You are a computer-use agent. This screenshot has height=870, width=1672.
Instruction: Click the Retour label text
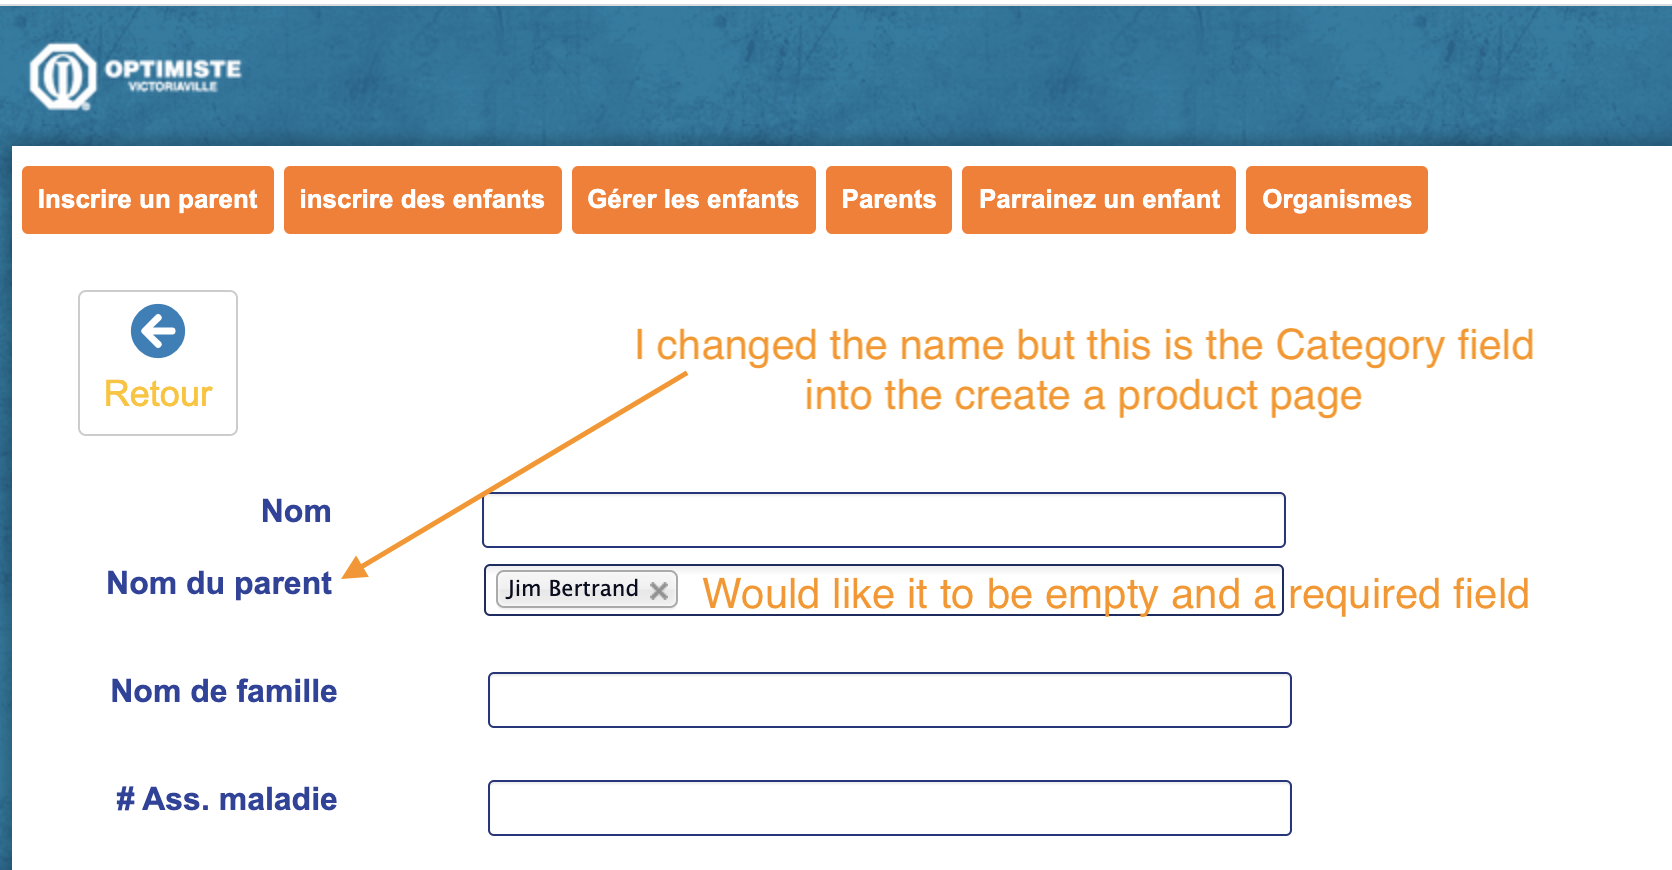pyautogui.click(x=158, y=394)
